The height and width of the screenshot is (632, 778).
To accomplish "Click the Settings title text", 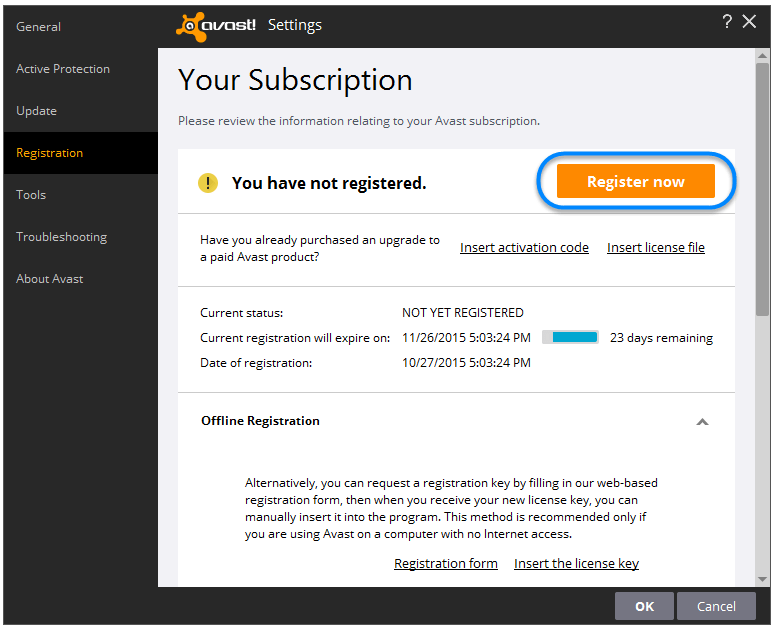I will [x=295, y=25].
